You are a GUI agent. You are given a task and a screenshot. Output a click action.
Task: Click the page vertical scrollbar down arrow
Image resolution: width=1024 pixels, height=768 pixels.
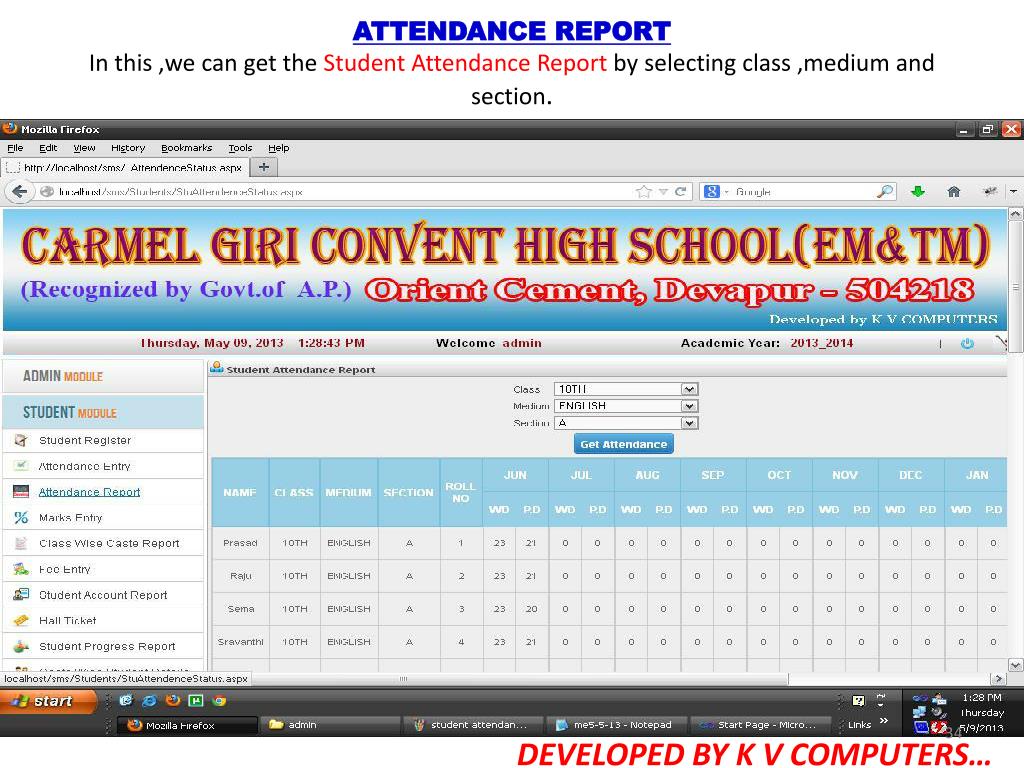click(1016, 665)
